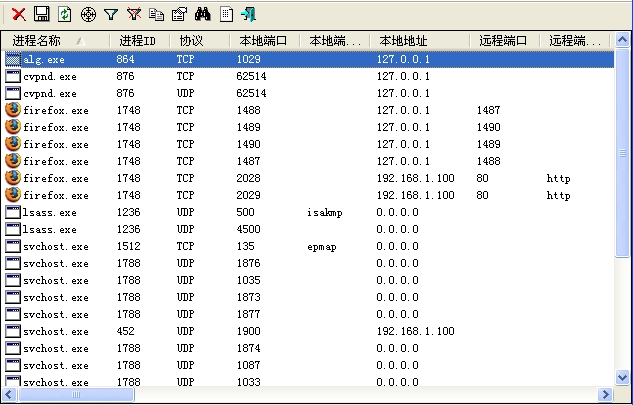The height and width of the screenshot is (405, 633).
Task: Click http cell on port 2028 row
Action: coord(558,178)
